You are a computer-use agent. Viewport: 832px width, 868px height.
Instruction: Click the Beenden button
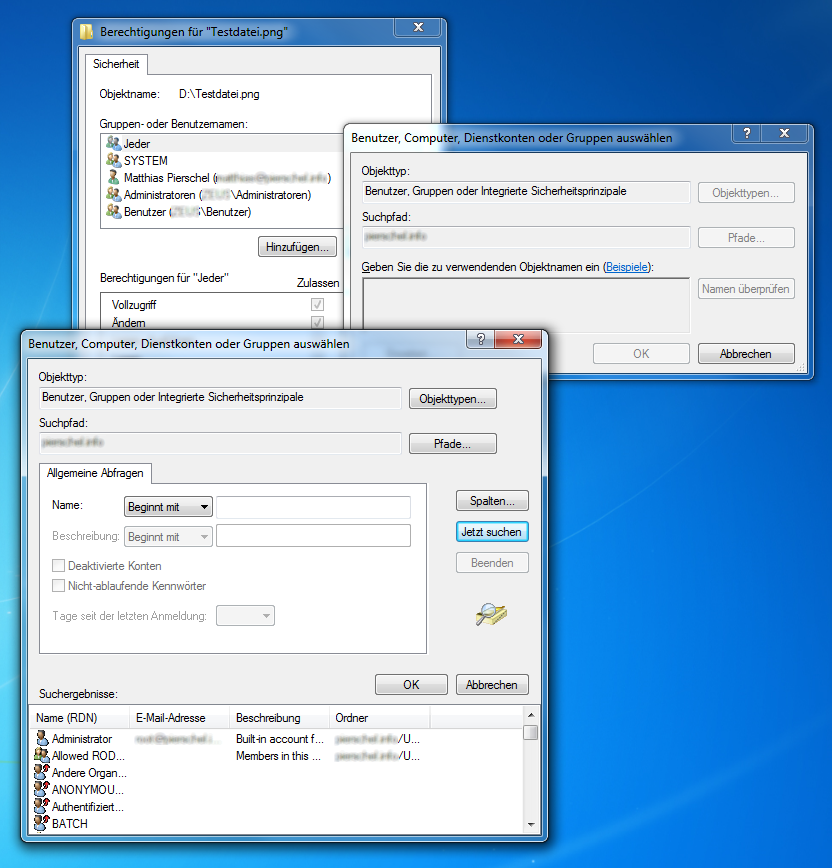pos(492,562)
